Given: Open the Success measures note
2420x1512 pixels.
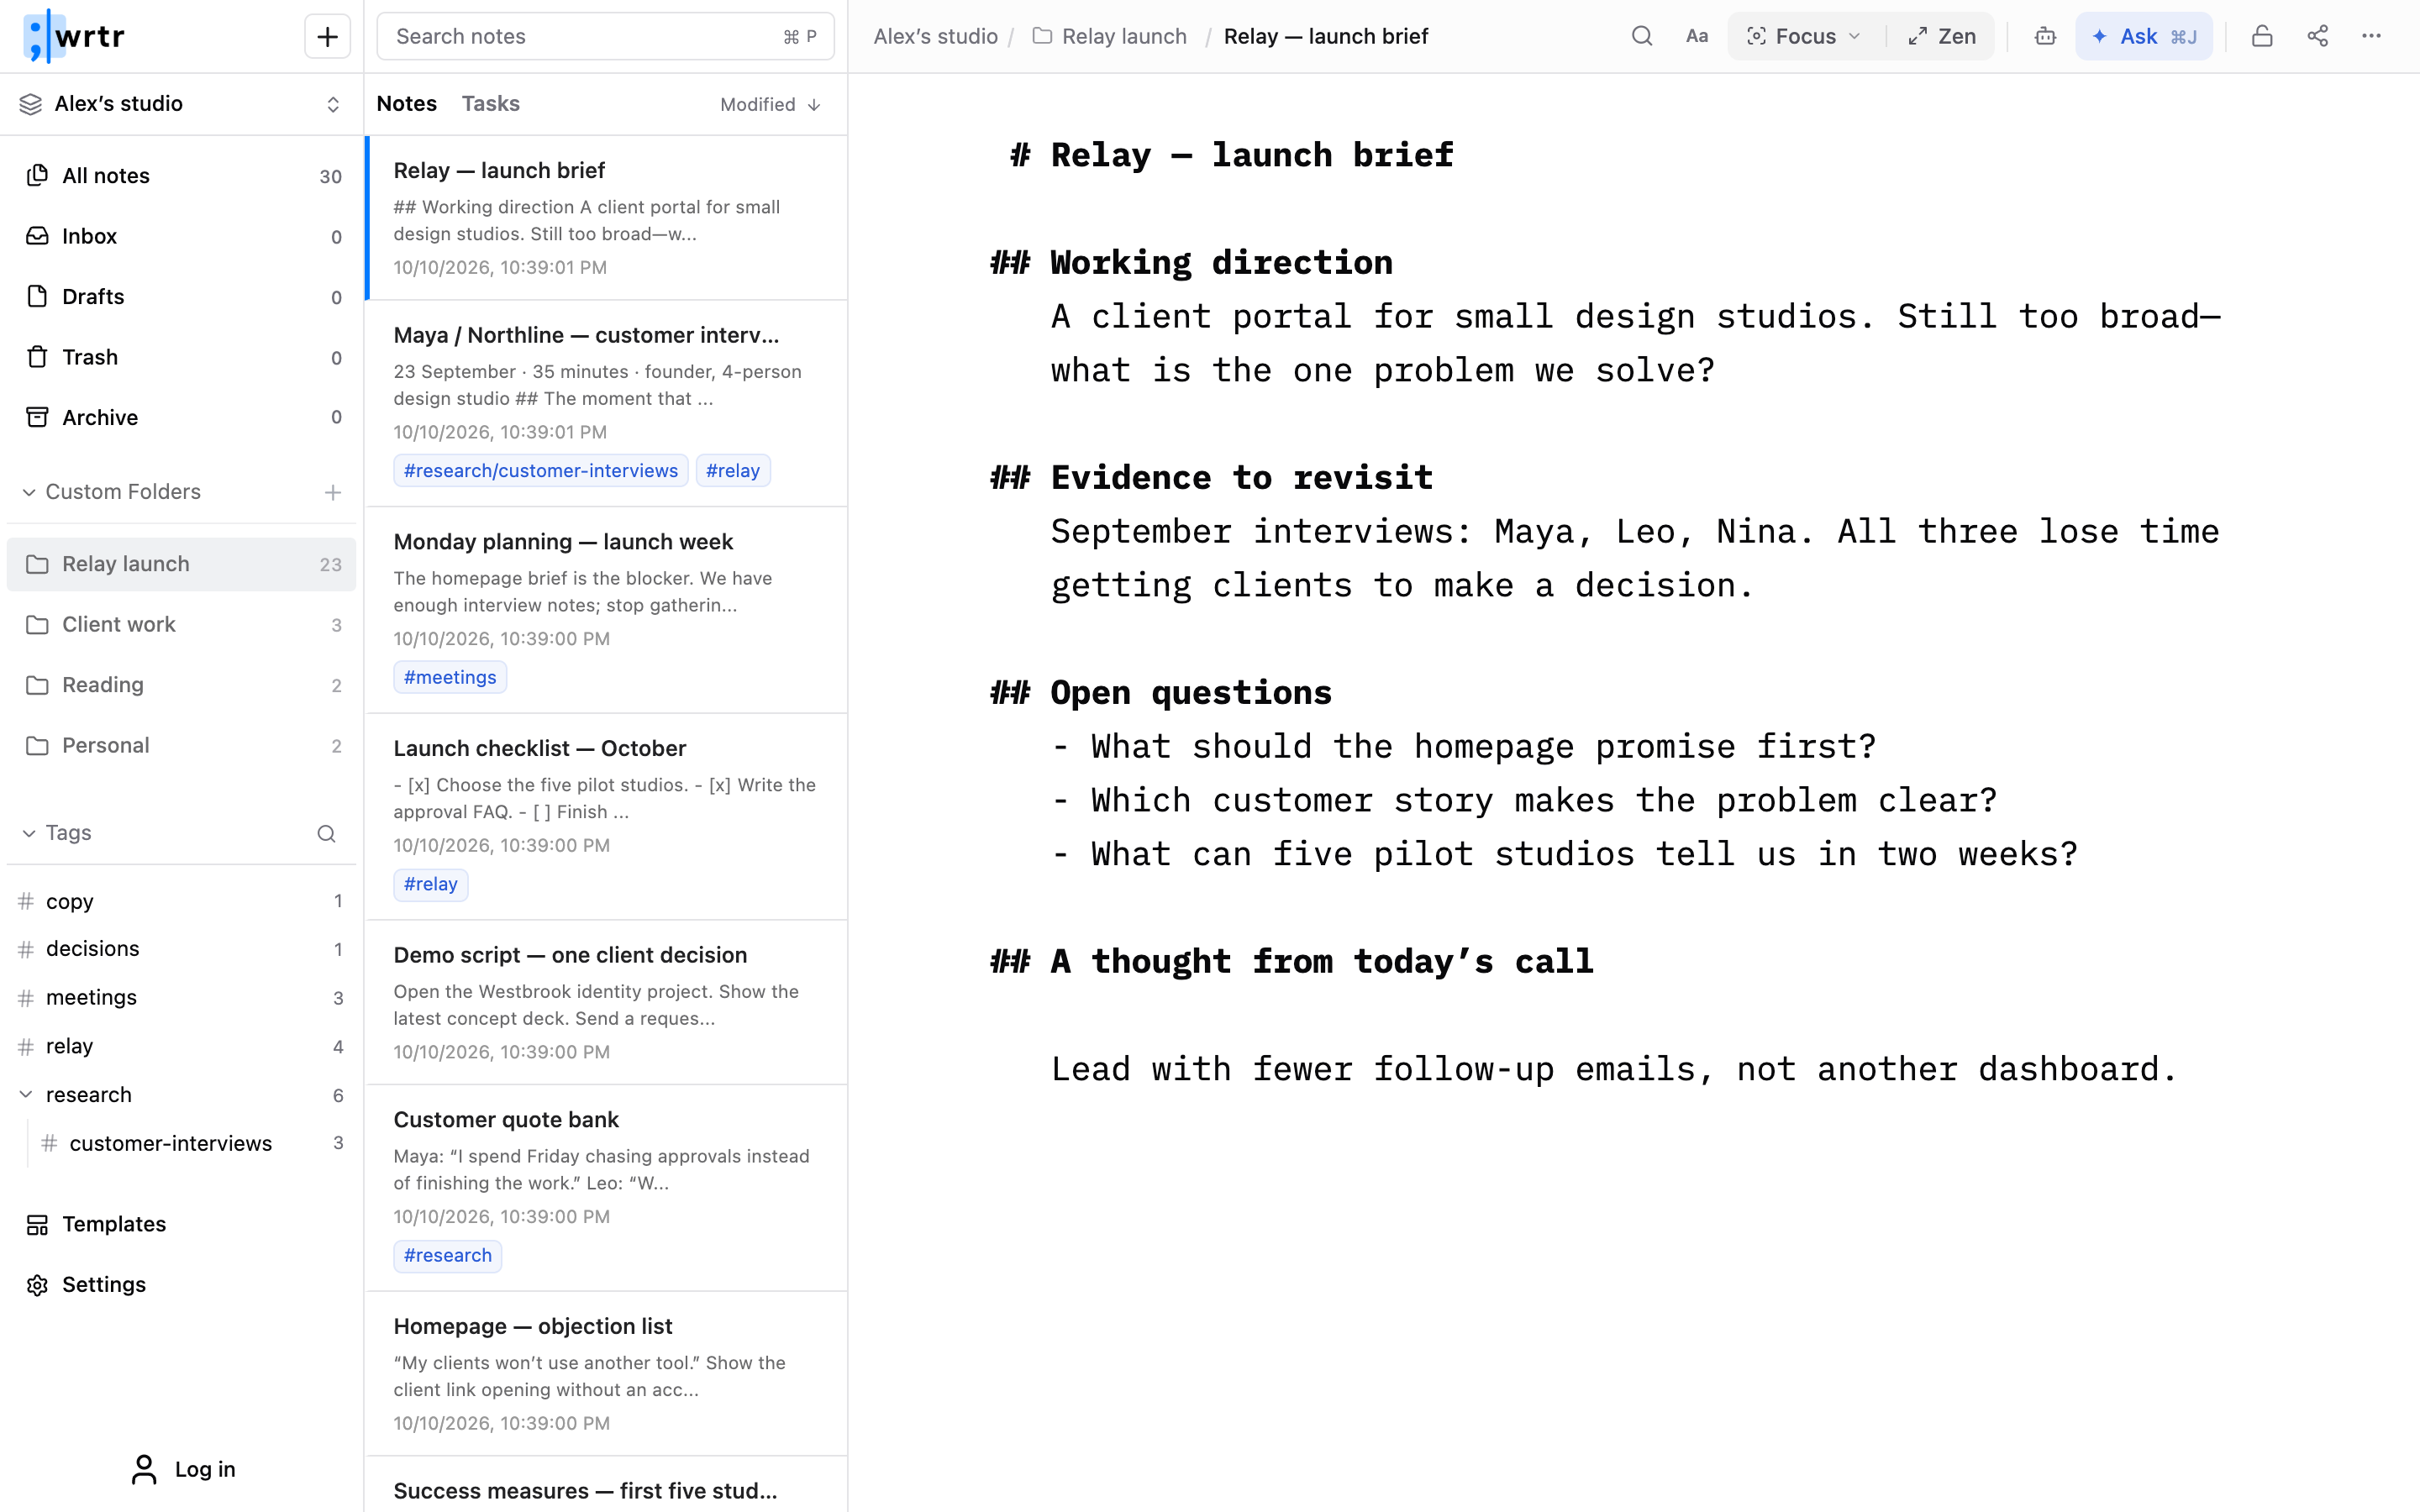Looking at the screenshot, I should point(607,1486).
